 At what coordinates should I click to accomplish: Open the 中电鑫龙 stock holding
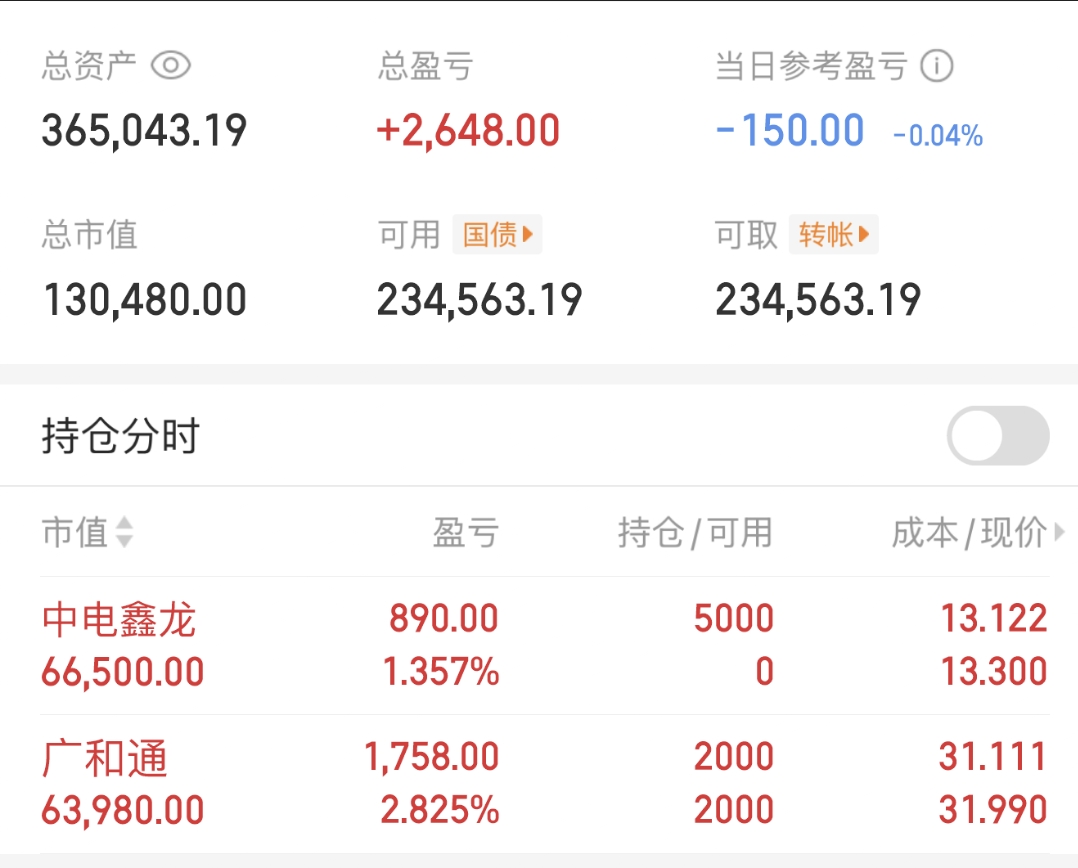click(x=119, y=621)
